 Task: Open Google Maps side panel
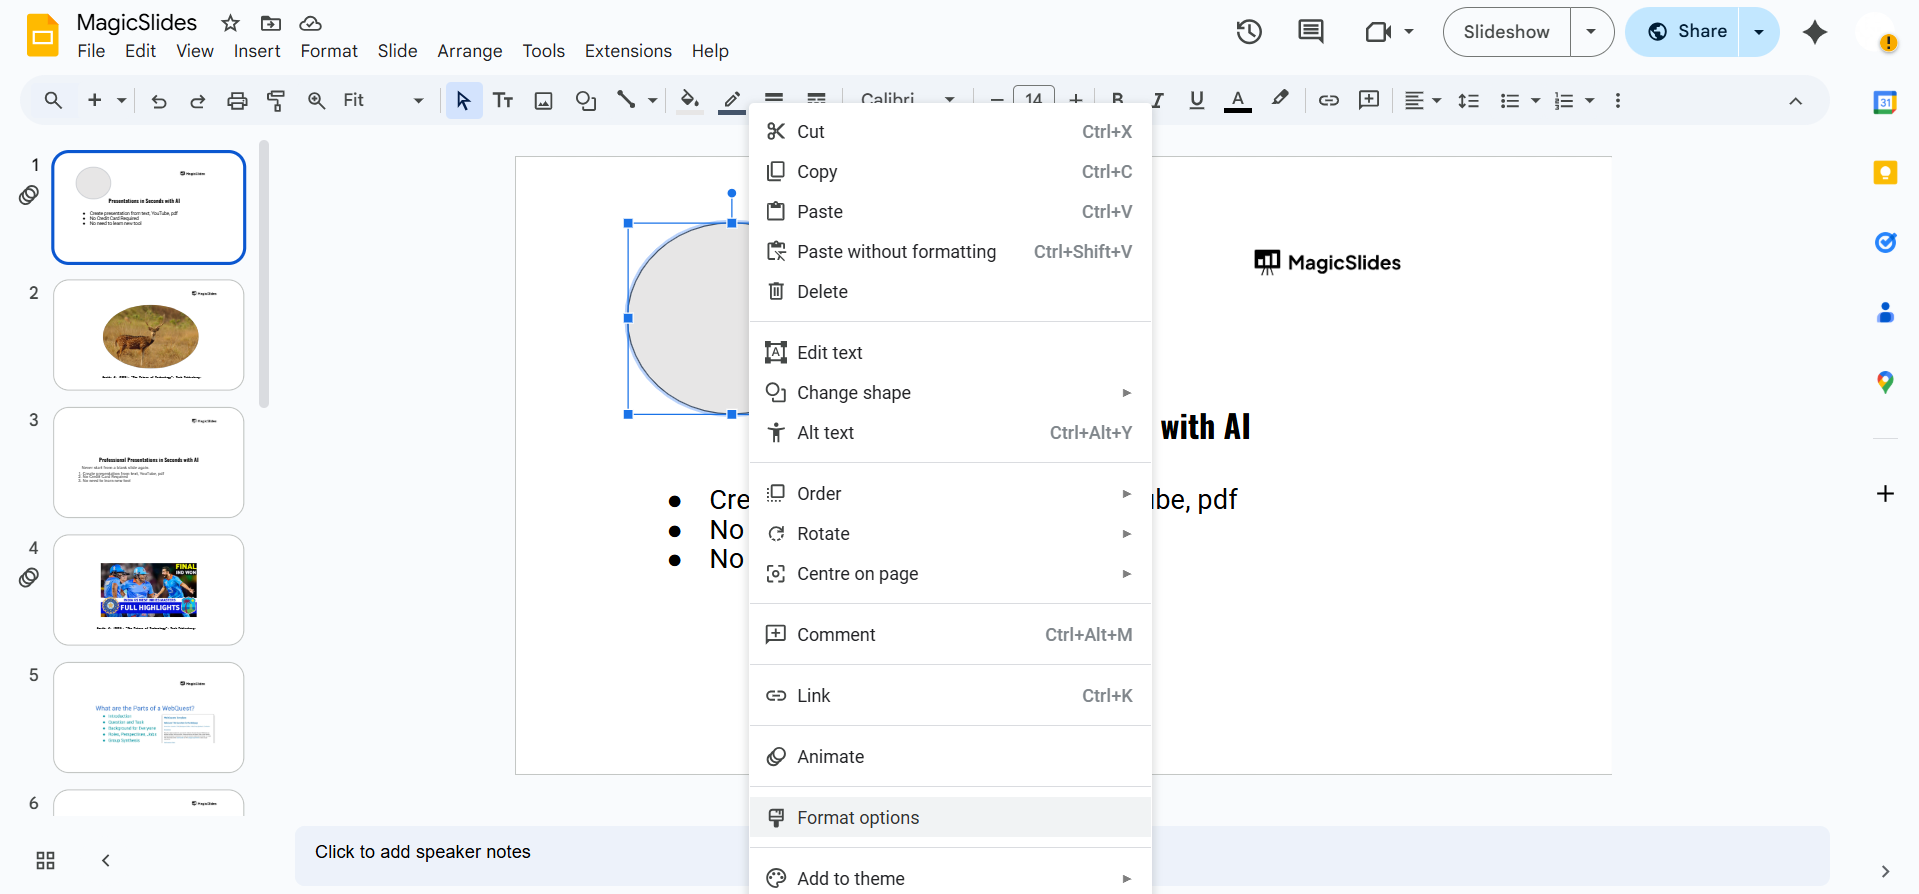(x=1885, y=382)
